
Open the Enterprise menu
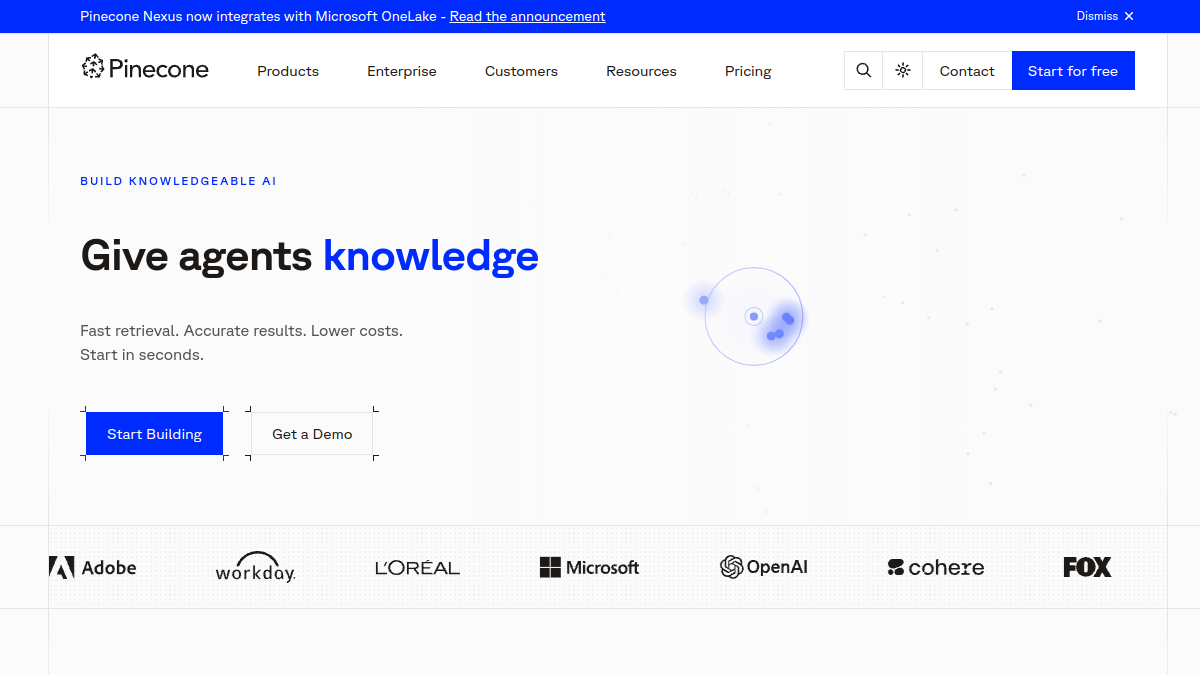[402, 71]
